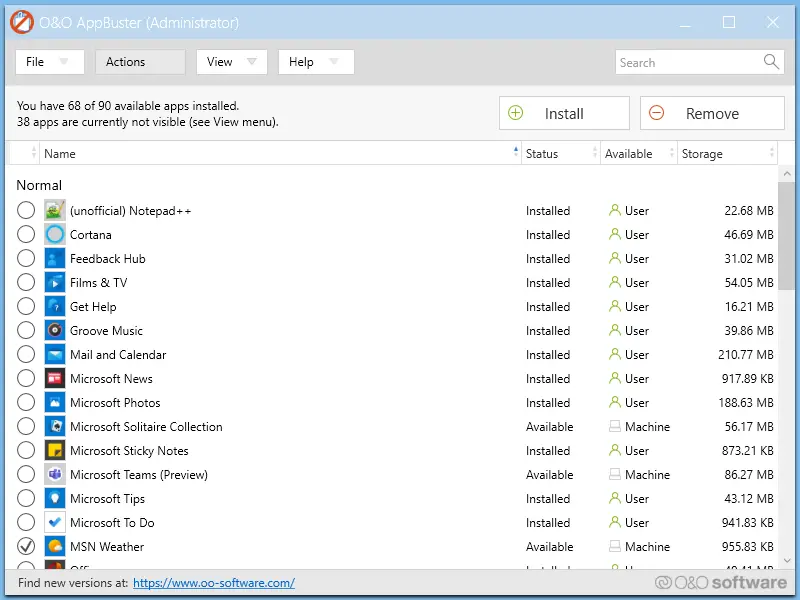800x600 pixels.
Task: Click the Microsoft To Do icon
Action: (55, 522)
